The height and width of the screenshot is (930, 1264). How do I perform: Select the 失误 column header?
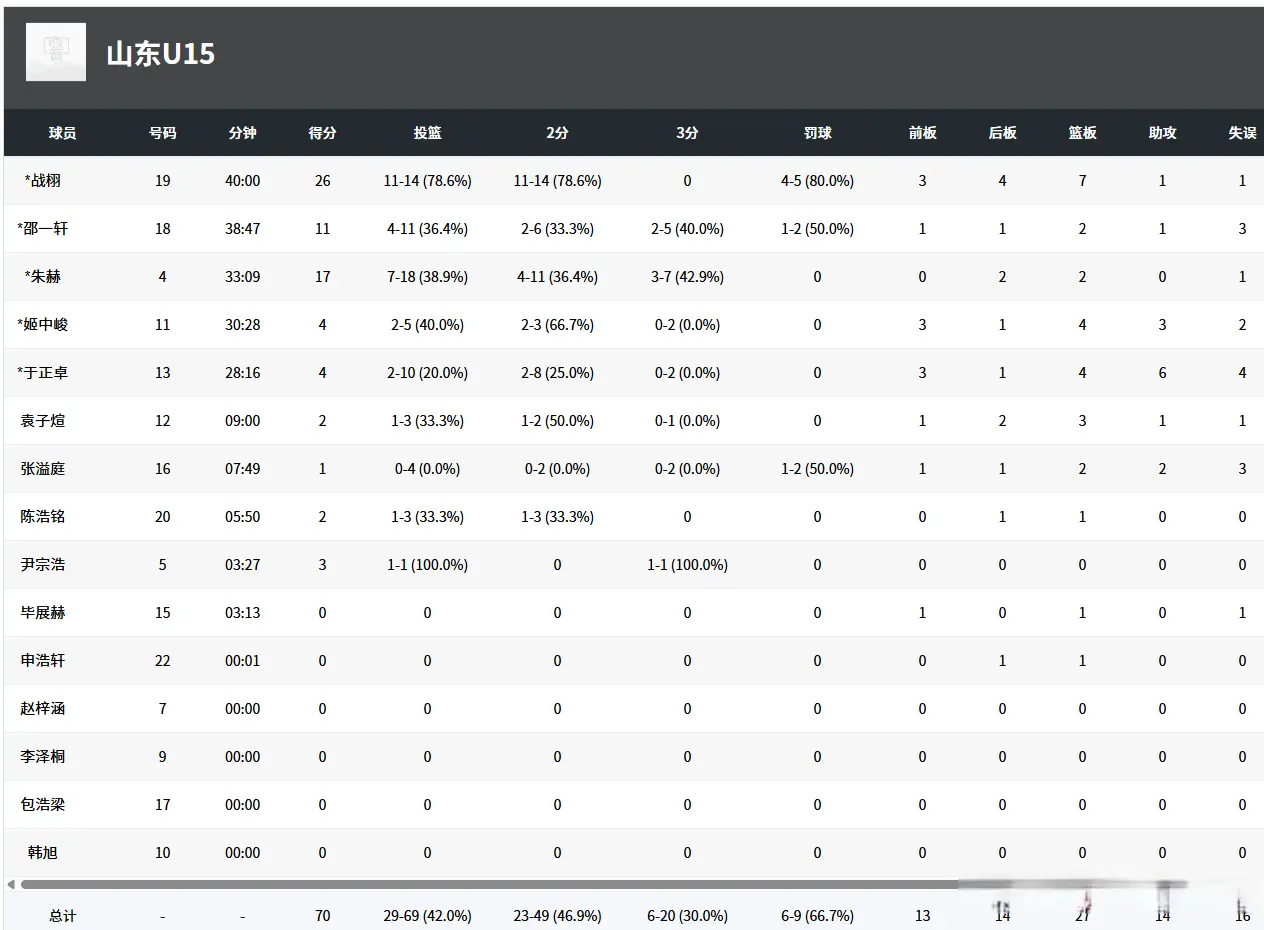1242,133
